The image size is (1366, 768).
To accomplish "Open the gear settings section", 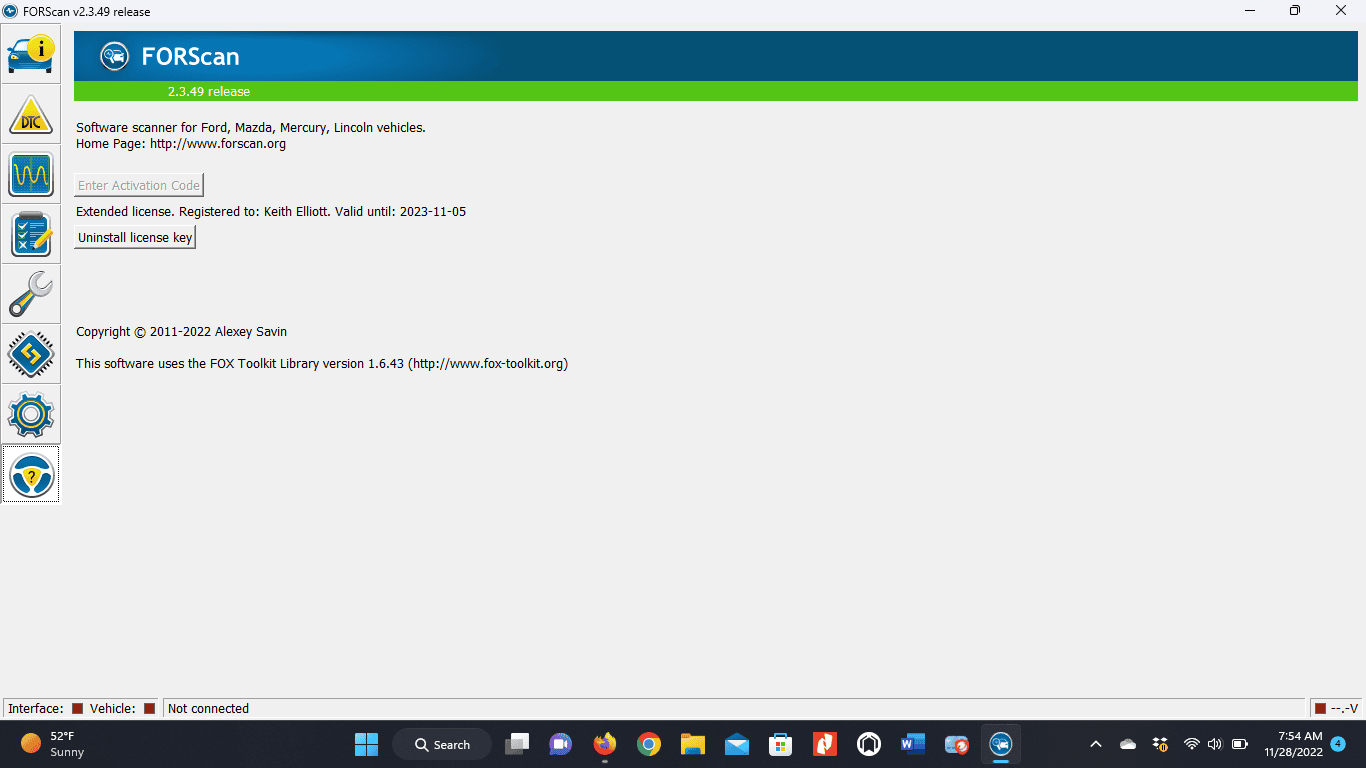I will pyautogui.click(x=31, y=414).
